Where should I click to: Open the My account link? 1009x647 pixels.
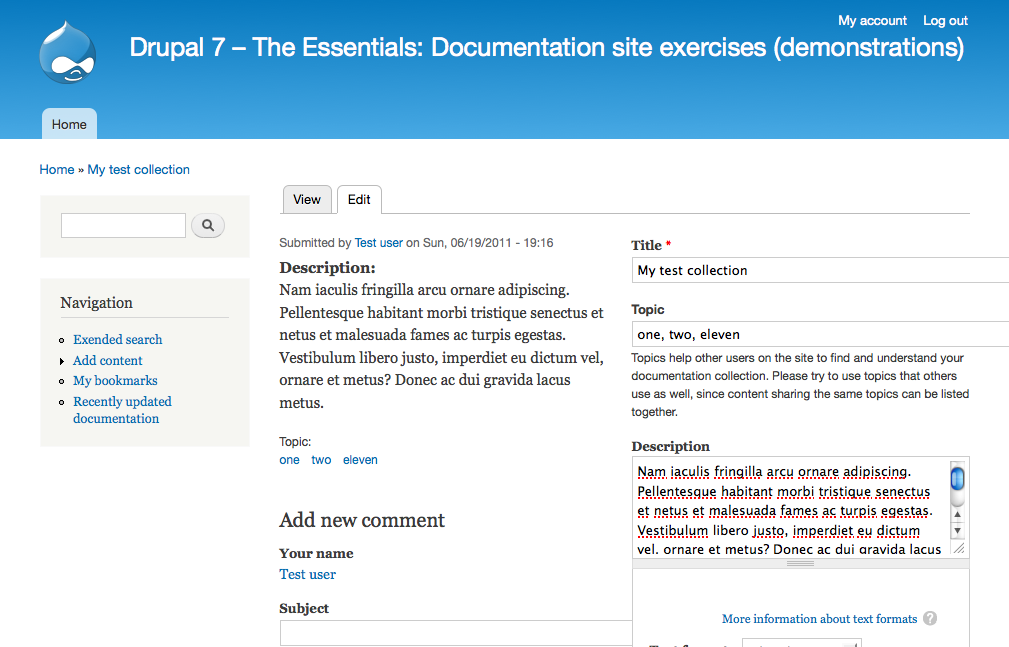(872, 20)
